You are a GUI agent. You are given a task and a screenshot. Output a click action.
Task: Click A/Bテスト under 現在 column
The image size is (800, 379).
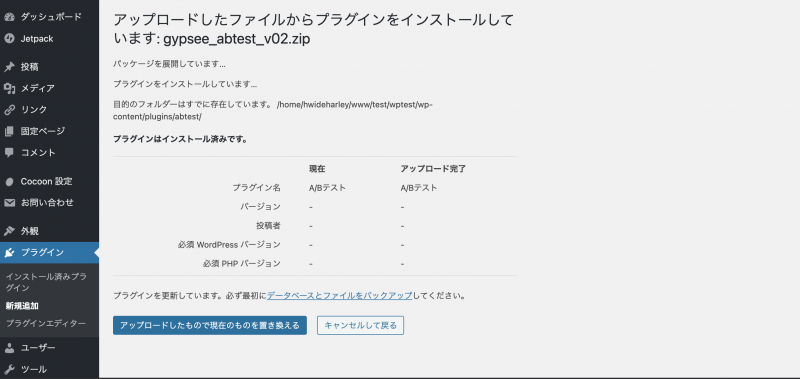[x=327, y=188]
